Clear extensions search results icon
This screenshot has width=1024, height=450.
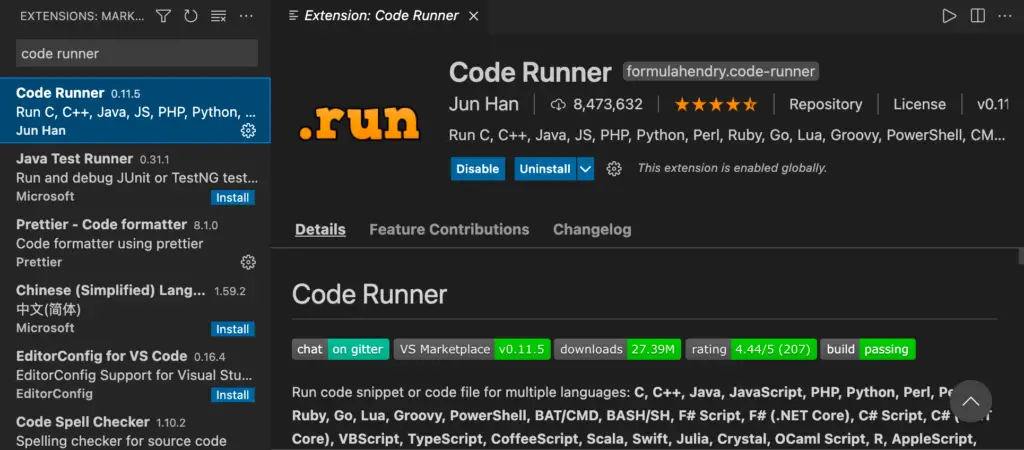[x=218, y=16]
